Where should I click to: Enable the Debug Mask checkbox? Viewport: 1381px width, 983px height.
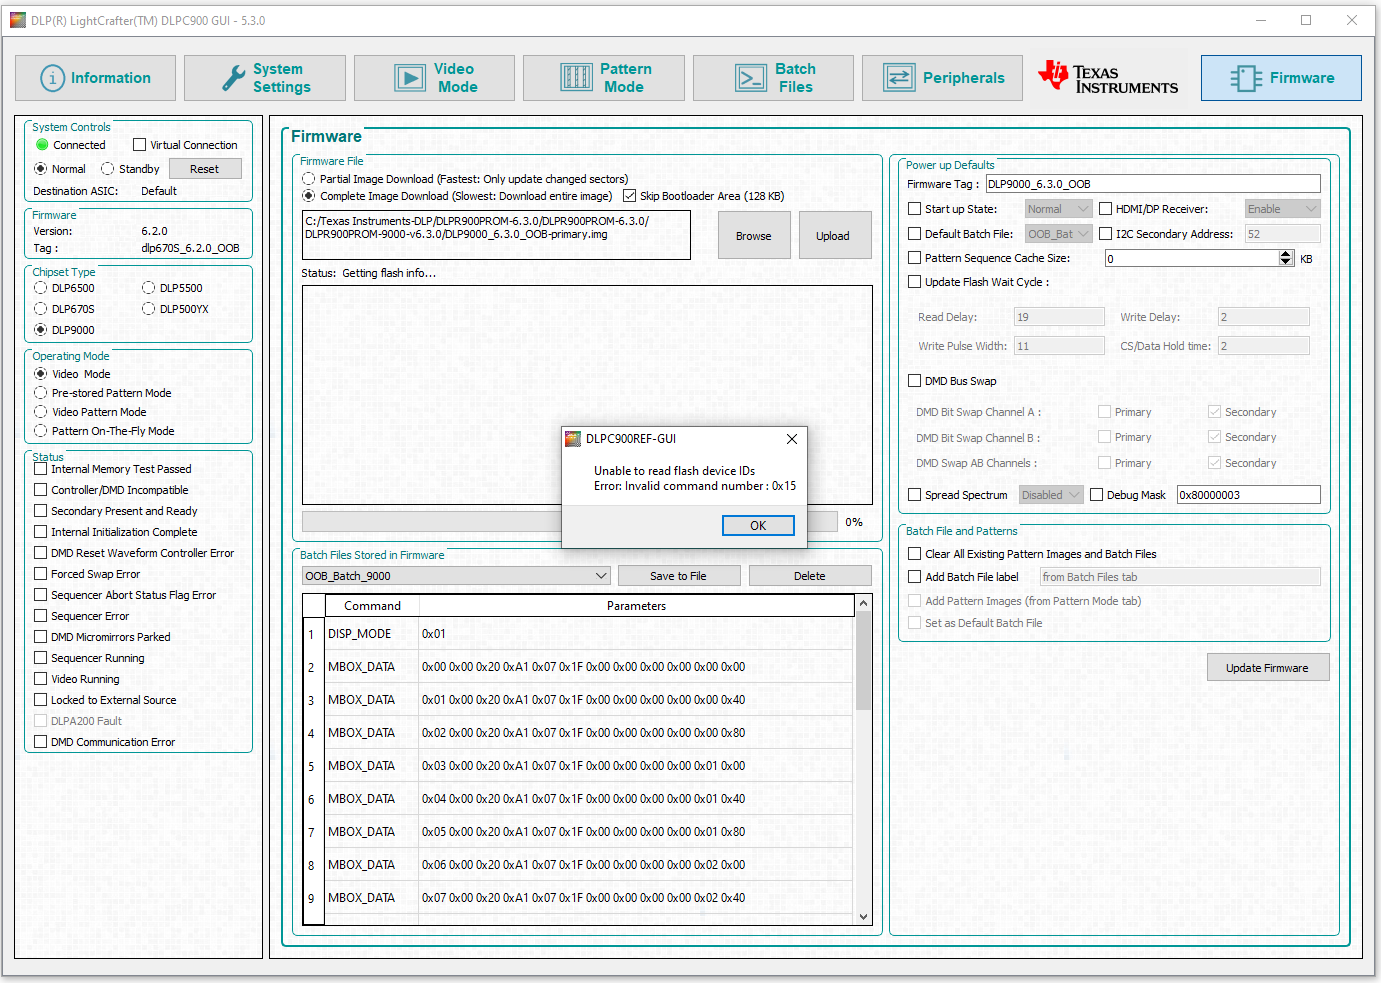1097,495
